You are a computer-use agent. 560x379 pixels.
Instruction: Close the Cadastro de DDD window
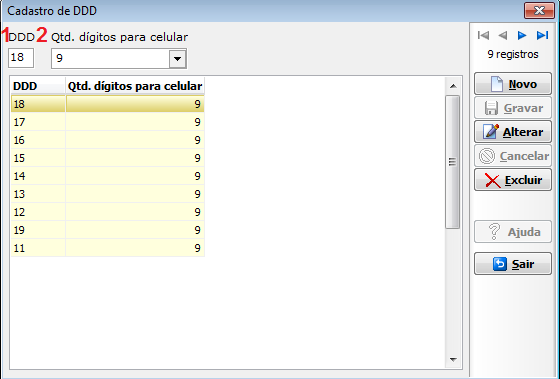(539, 11)
